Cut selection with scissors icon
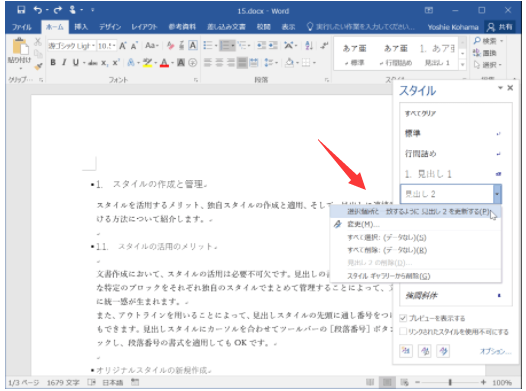The height and width of the screenshot is (391, 526). (x=38, y=42)
